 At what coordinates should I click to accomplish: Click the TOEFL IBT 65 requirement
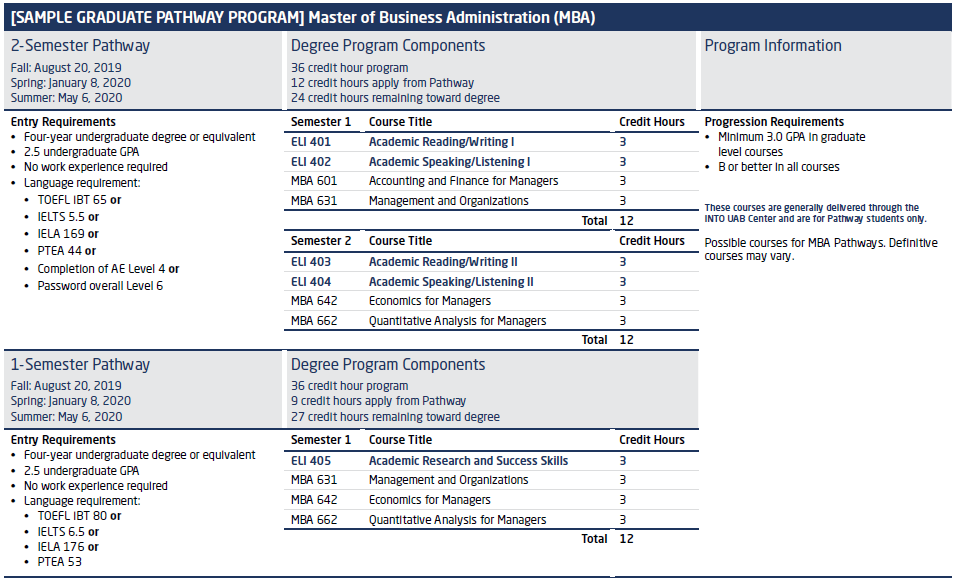(79, 200)
